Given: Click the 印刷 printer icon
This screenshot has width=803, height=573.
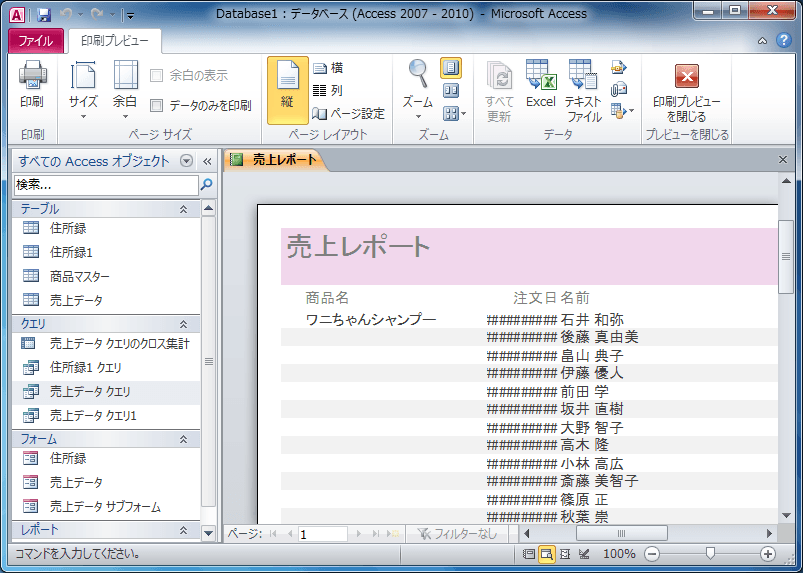Looking at the screenshot, I should (x=32, y=74).
